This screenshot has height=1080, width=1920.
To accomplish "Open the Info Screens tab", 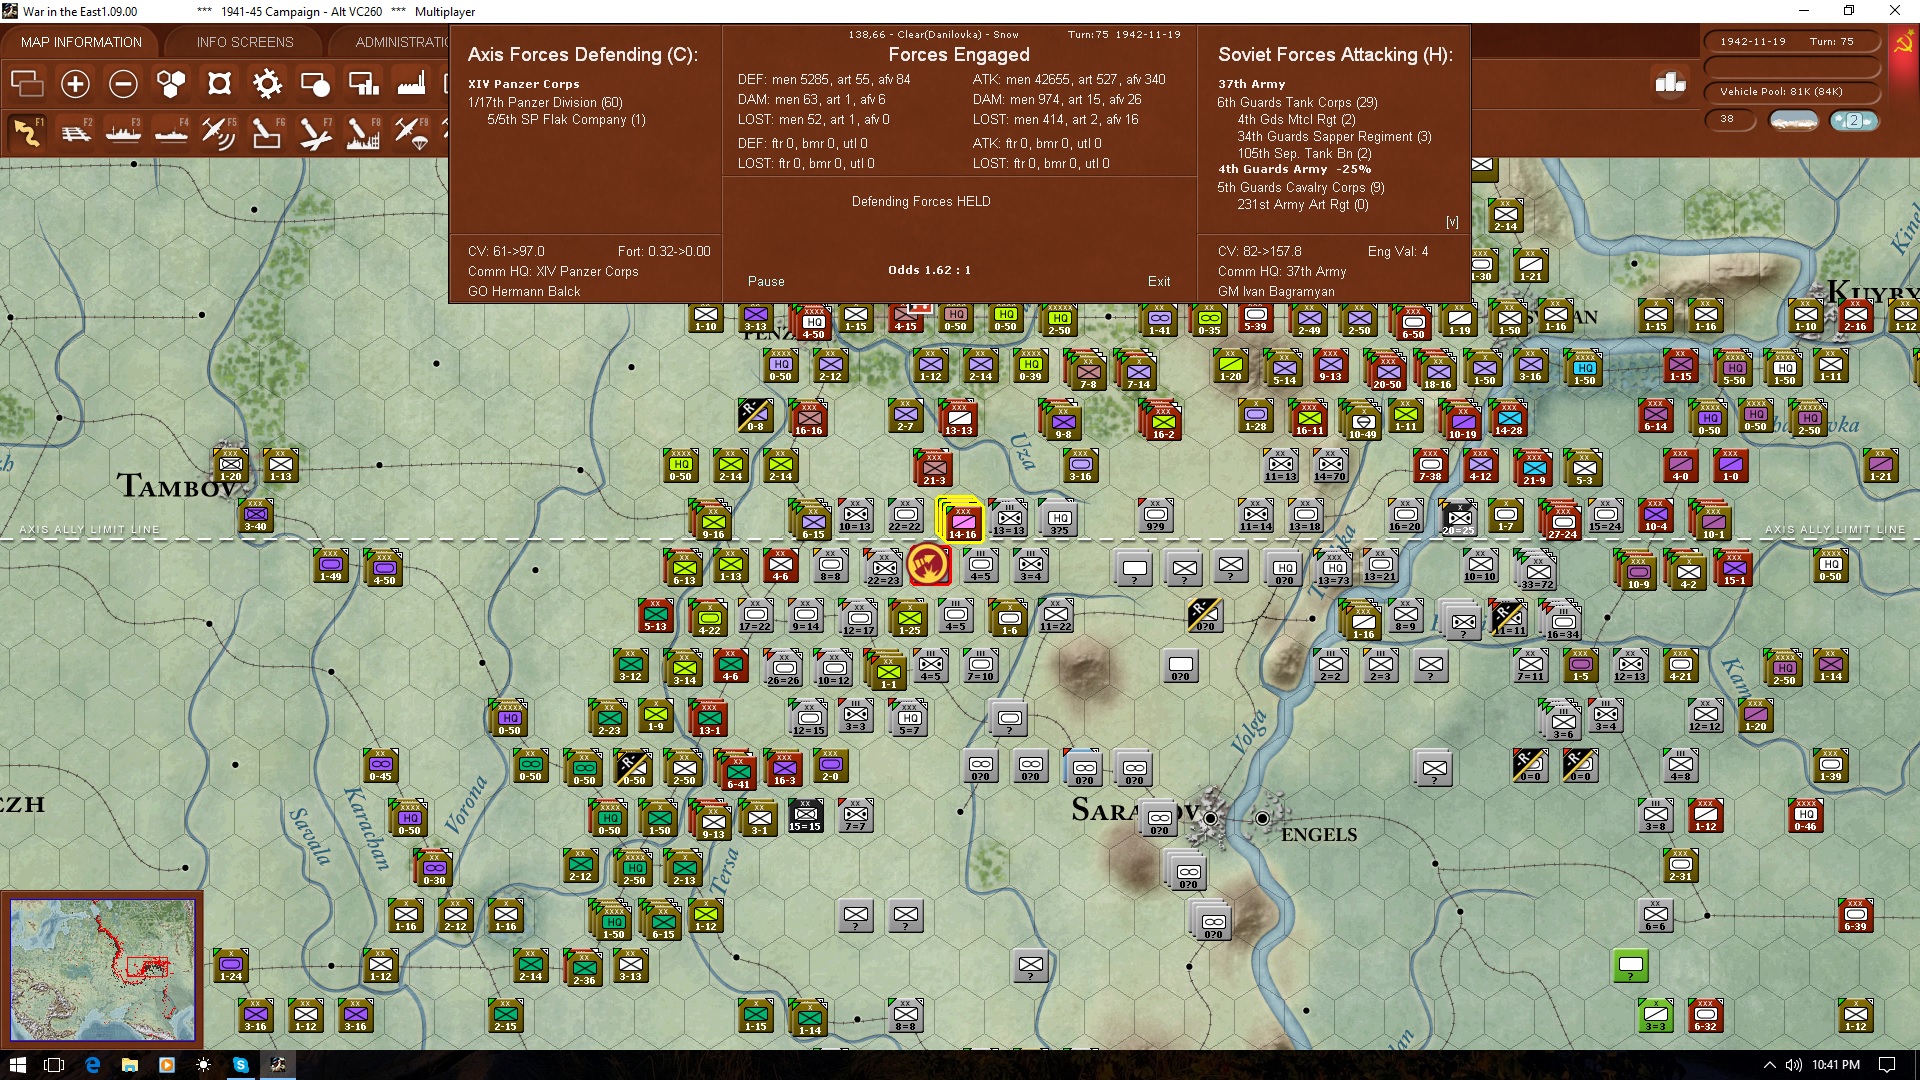I will [245, 42].
